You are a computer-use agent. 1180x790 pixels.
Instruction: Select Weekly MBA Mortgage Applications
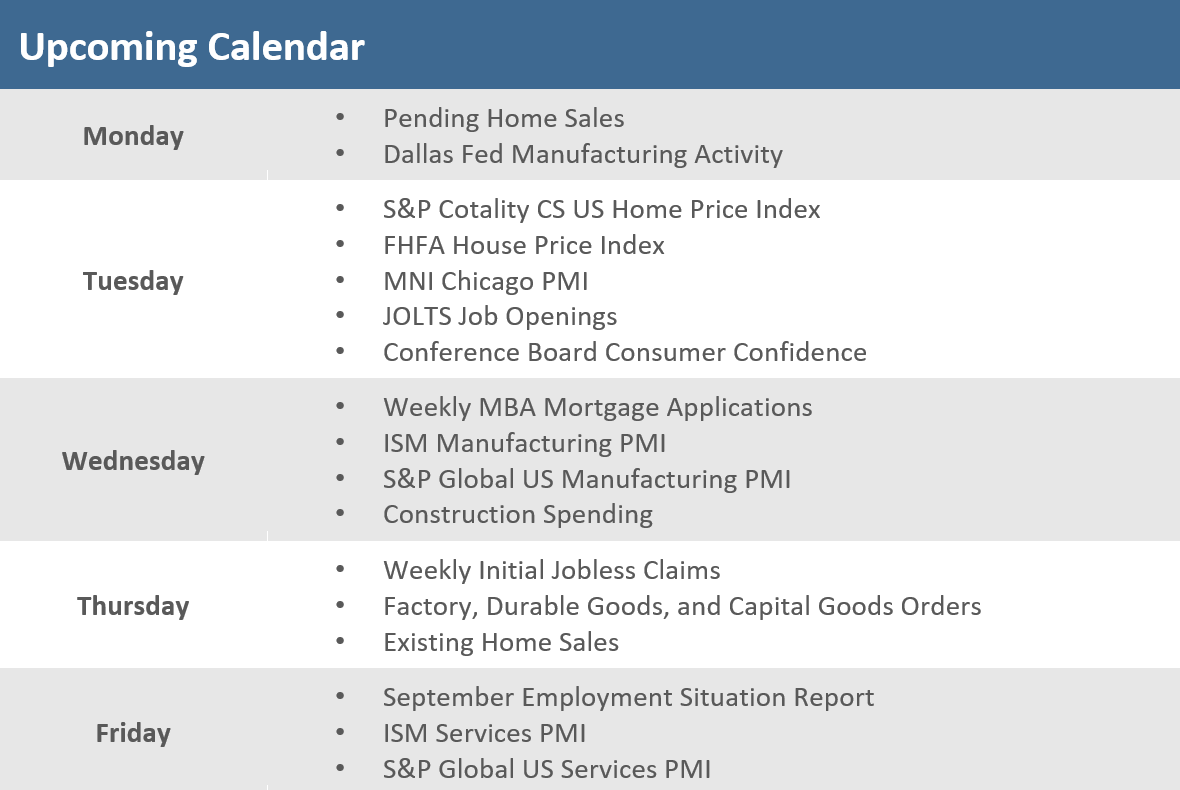(597, 408)
